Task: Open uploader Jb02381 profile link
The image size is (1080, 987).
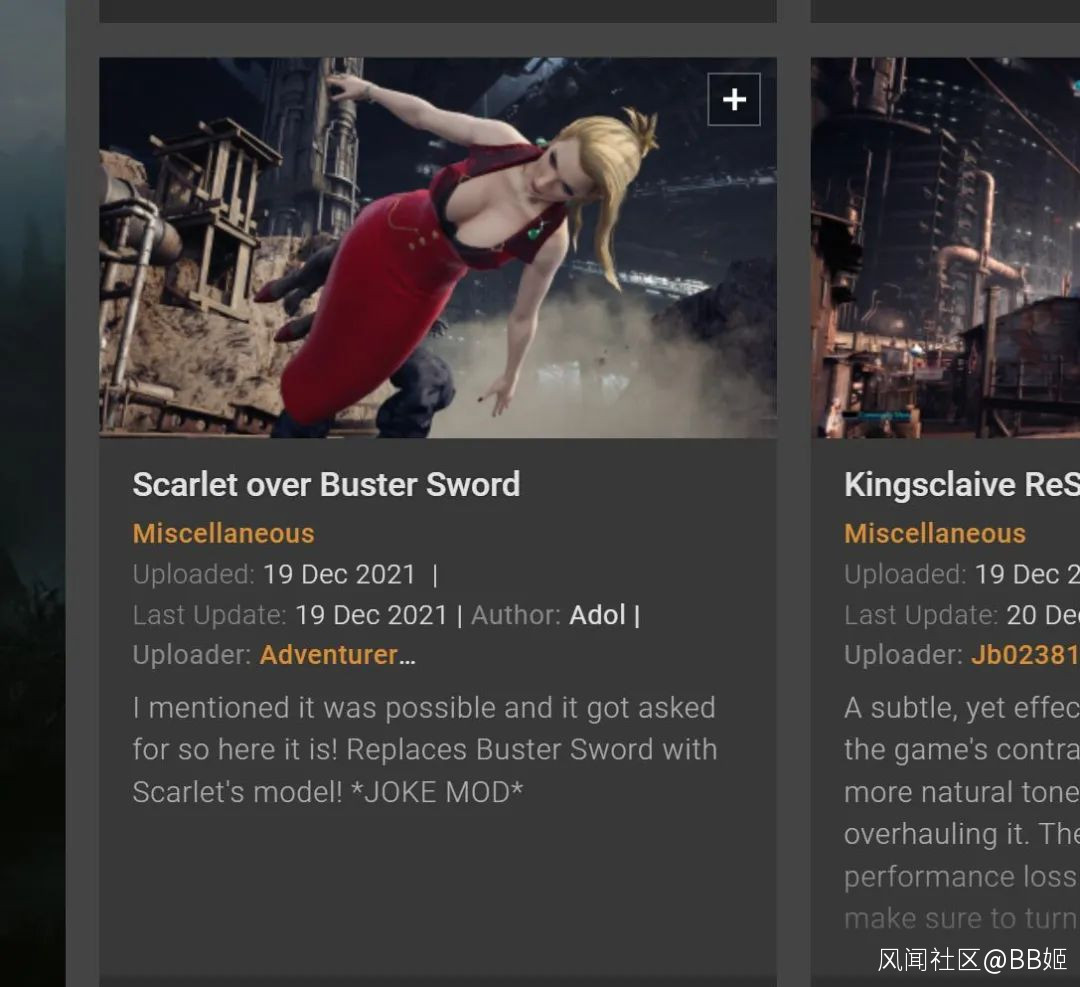Action: pos(1025,655)
